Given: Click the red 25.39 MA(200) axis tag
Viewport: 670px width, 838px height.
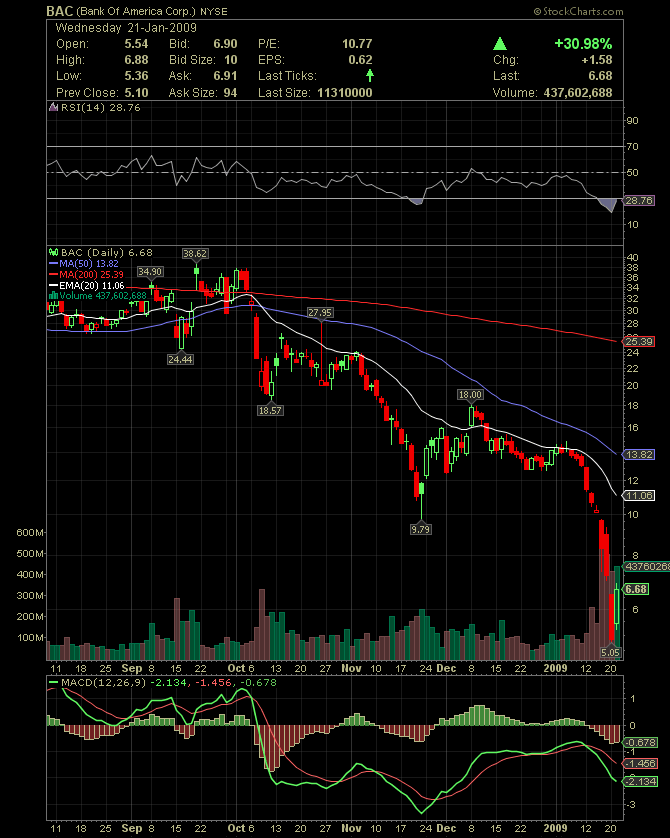Looking at the screenshot, I should point(638,342).
